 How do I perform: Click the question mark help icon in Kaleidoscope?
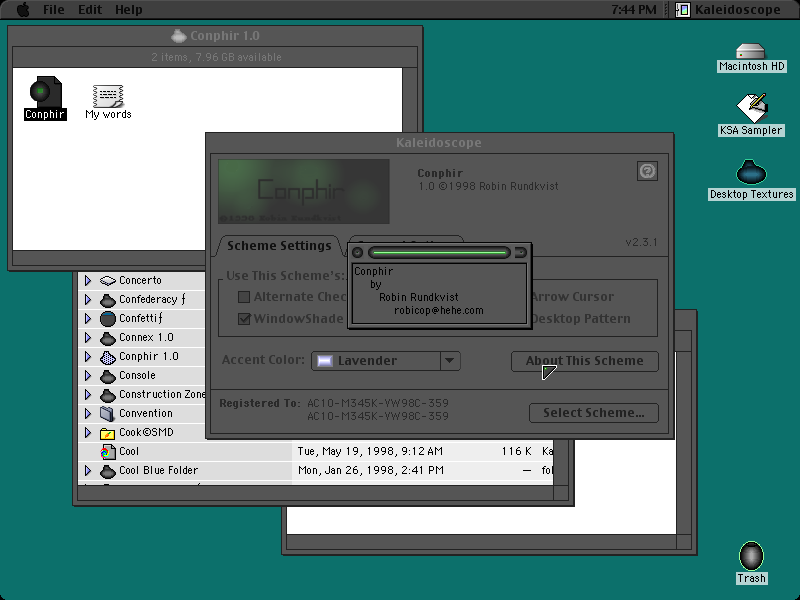pos(647,171)
